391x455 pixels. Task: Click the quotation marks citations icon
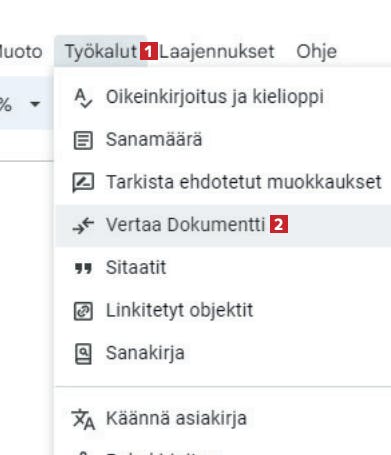[x=83, y=268]
